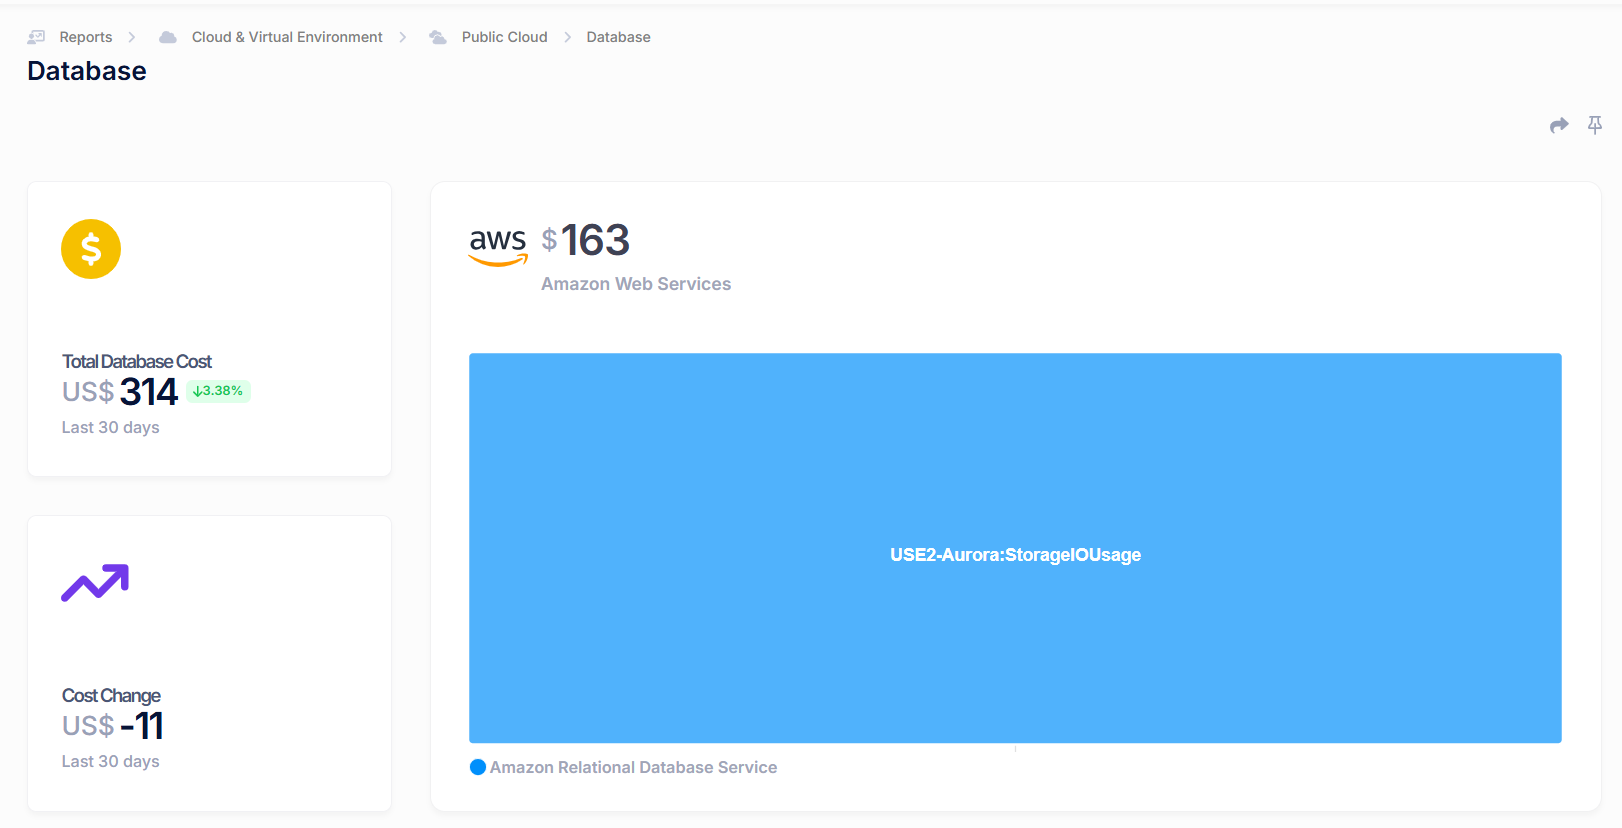Click the cloud icon beside Cloud & Virtual Environment
This screenshot has height=828, width=1622.
[x=168, y=37]
